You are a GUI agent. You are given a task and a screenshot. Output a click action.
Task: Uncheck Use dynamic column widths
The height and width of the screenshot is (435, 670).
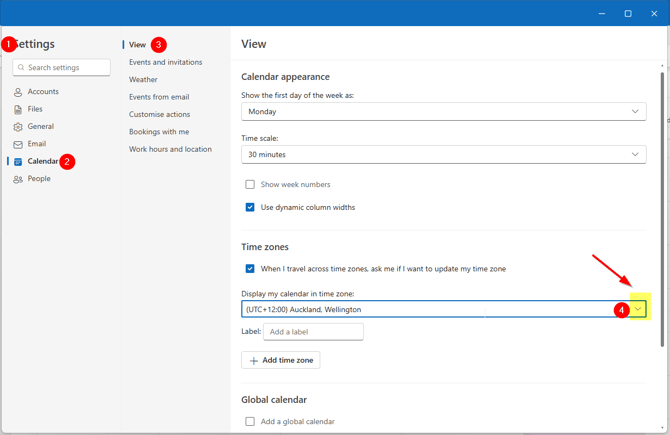pos(250,208)
